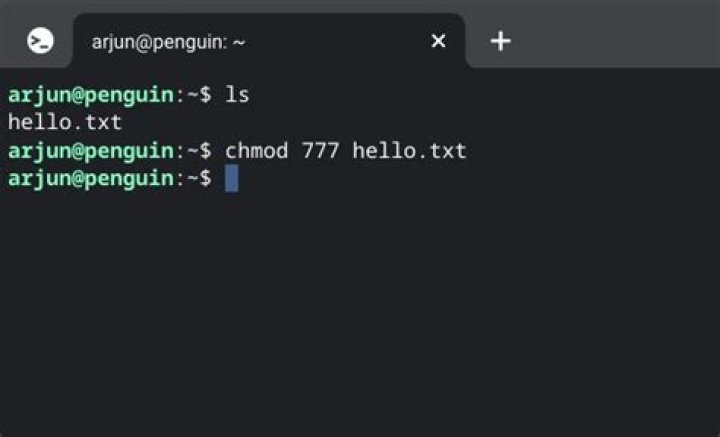Close the arjun@penguin tab

pos(438,41)
